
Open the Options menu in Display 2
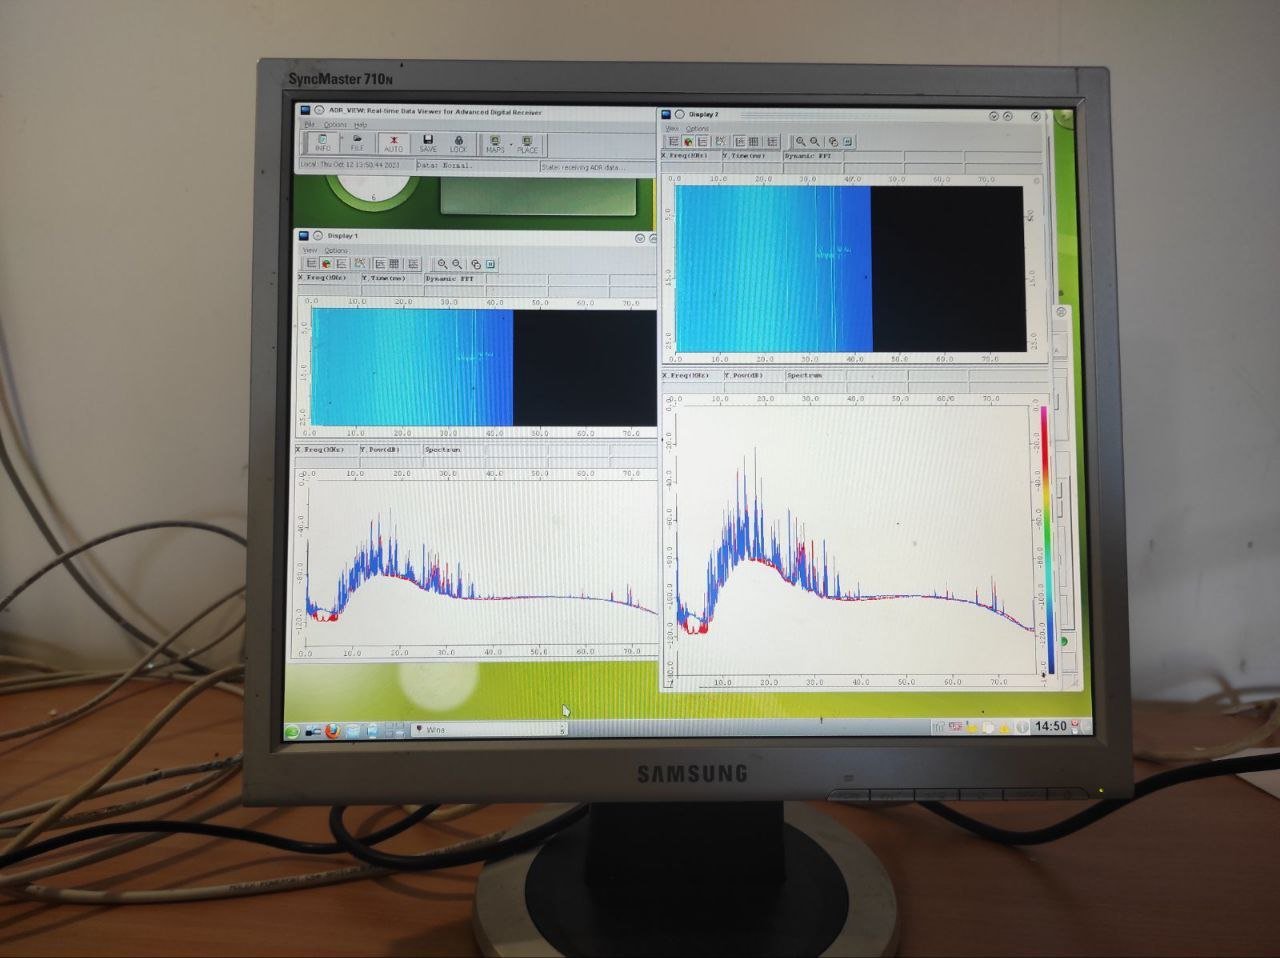[x=697, y=129]
